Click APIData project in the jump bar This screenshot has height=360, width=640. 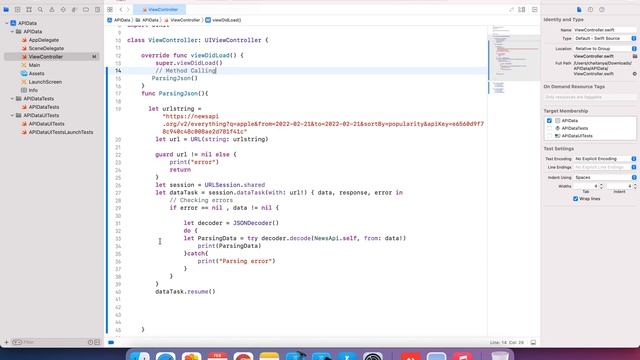[x=119, y=20]
